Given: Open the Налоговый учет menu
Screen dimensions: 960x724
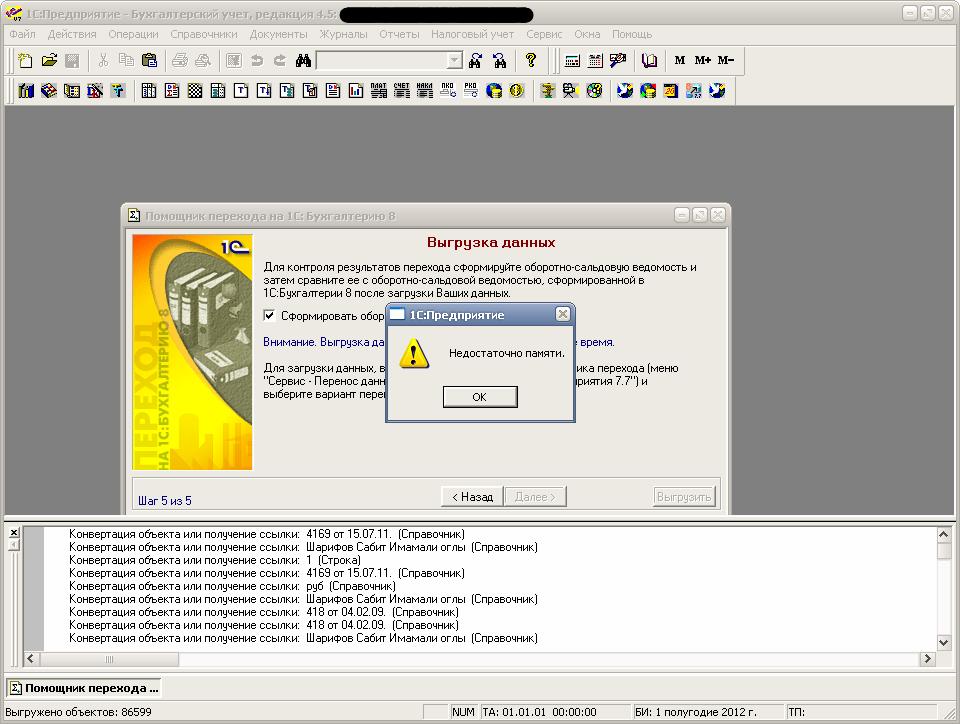Looking at the screenshot, I should pos(472,34).
